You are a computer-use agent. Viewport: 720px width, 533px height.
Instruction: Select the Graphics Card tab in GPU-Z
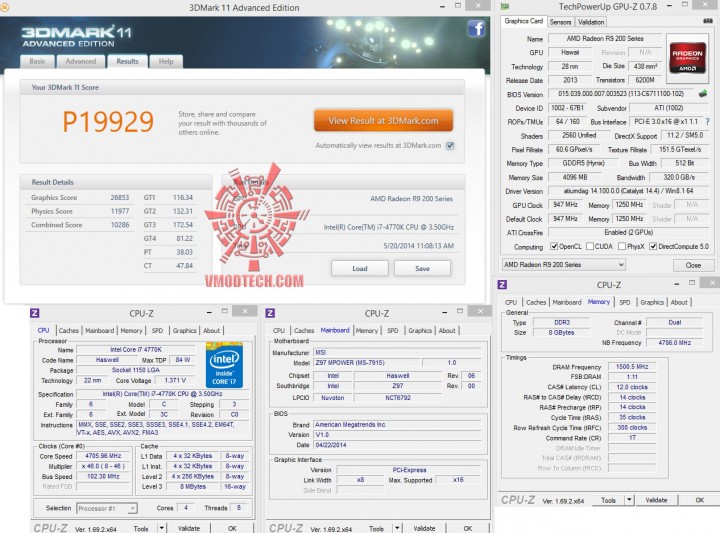tap(523, 21)
